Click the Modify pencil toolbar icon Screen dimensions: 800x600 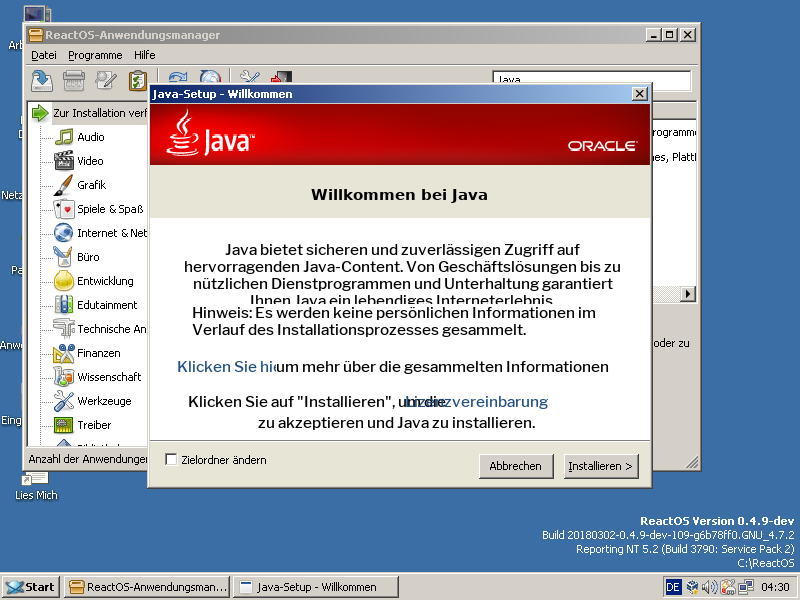click(106, 80)
